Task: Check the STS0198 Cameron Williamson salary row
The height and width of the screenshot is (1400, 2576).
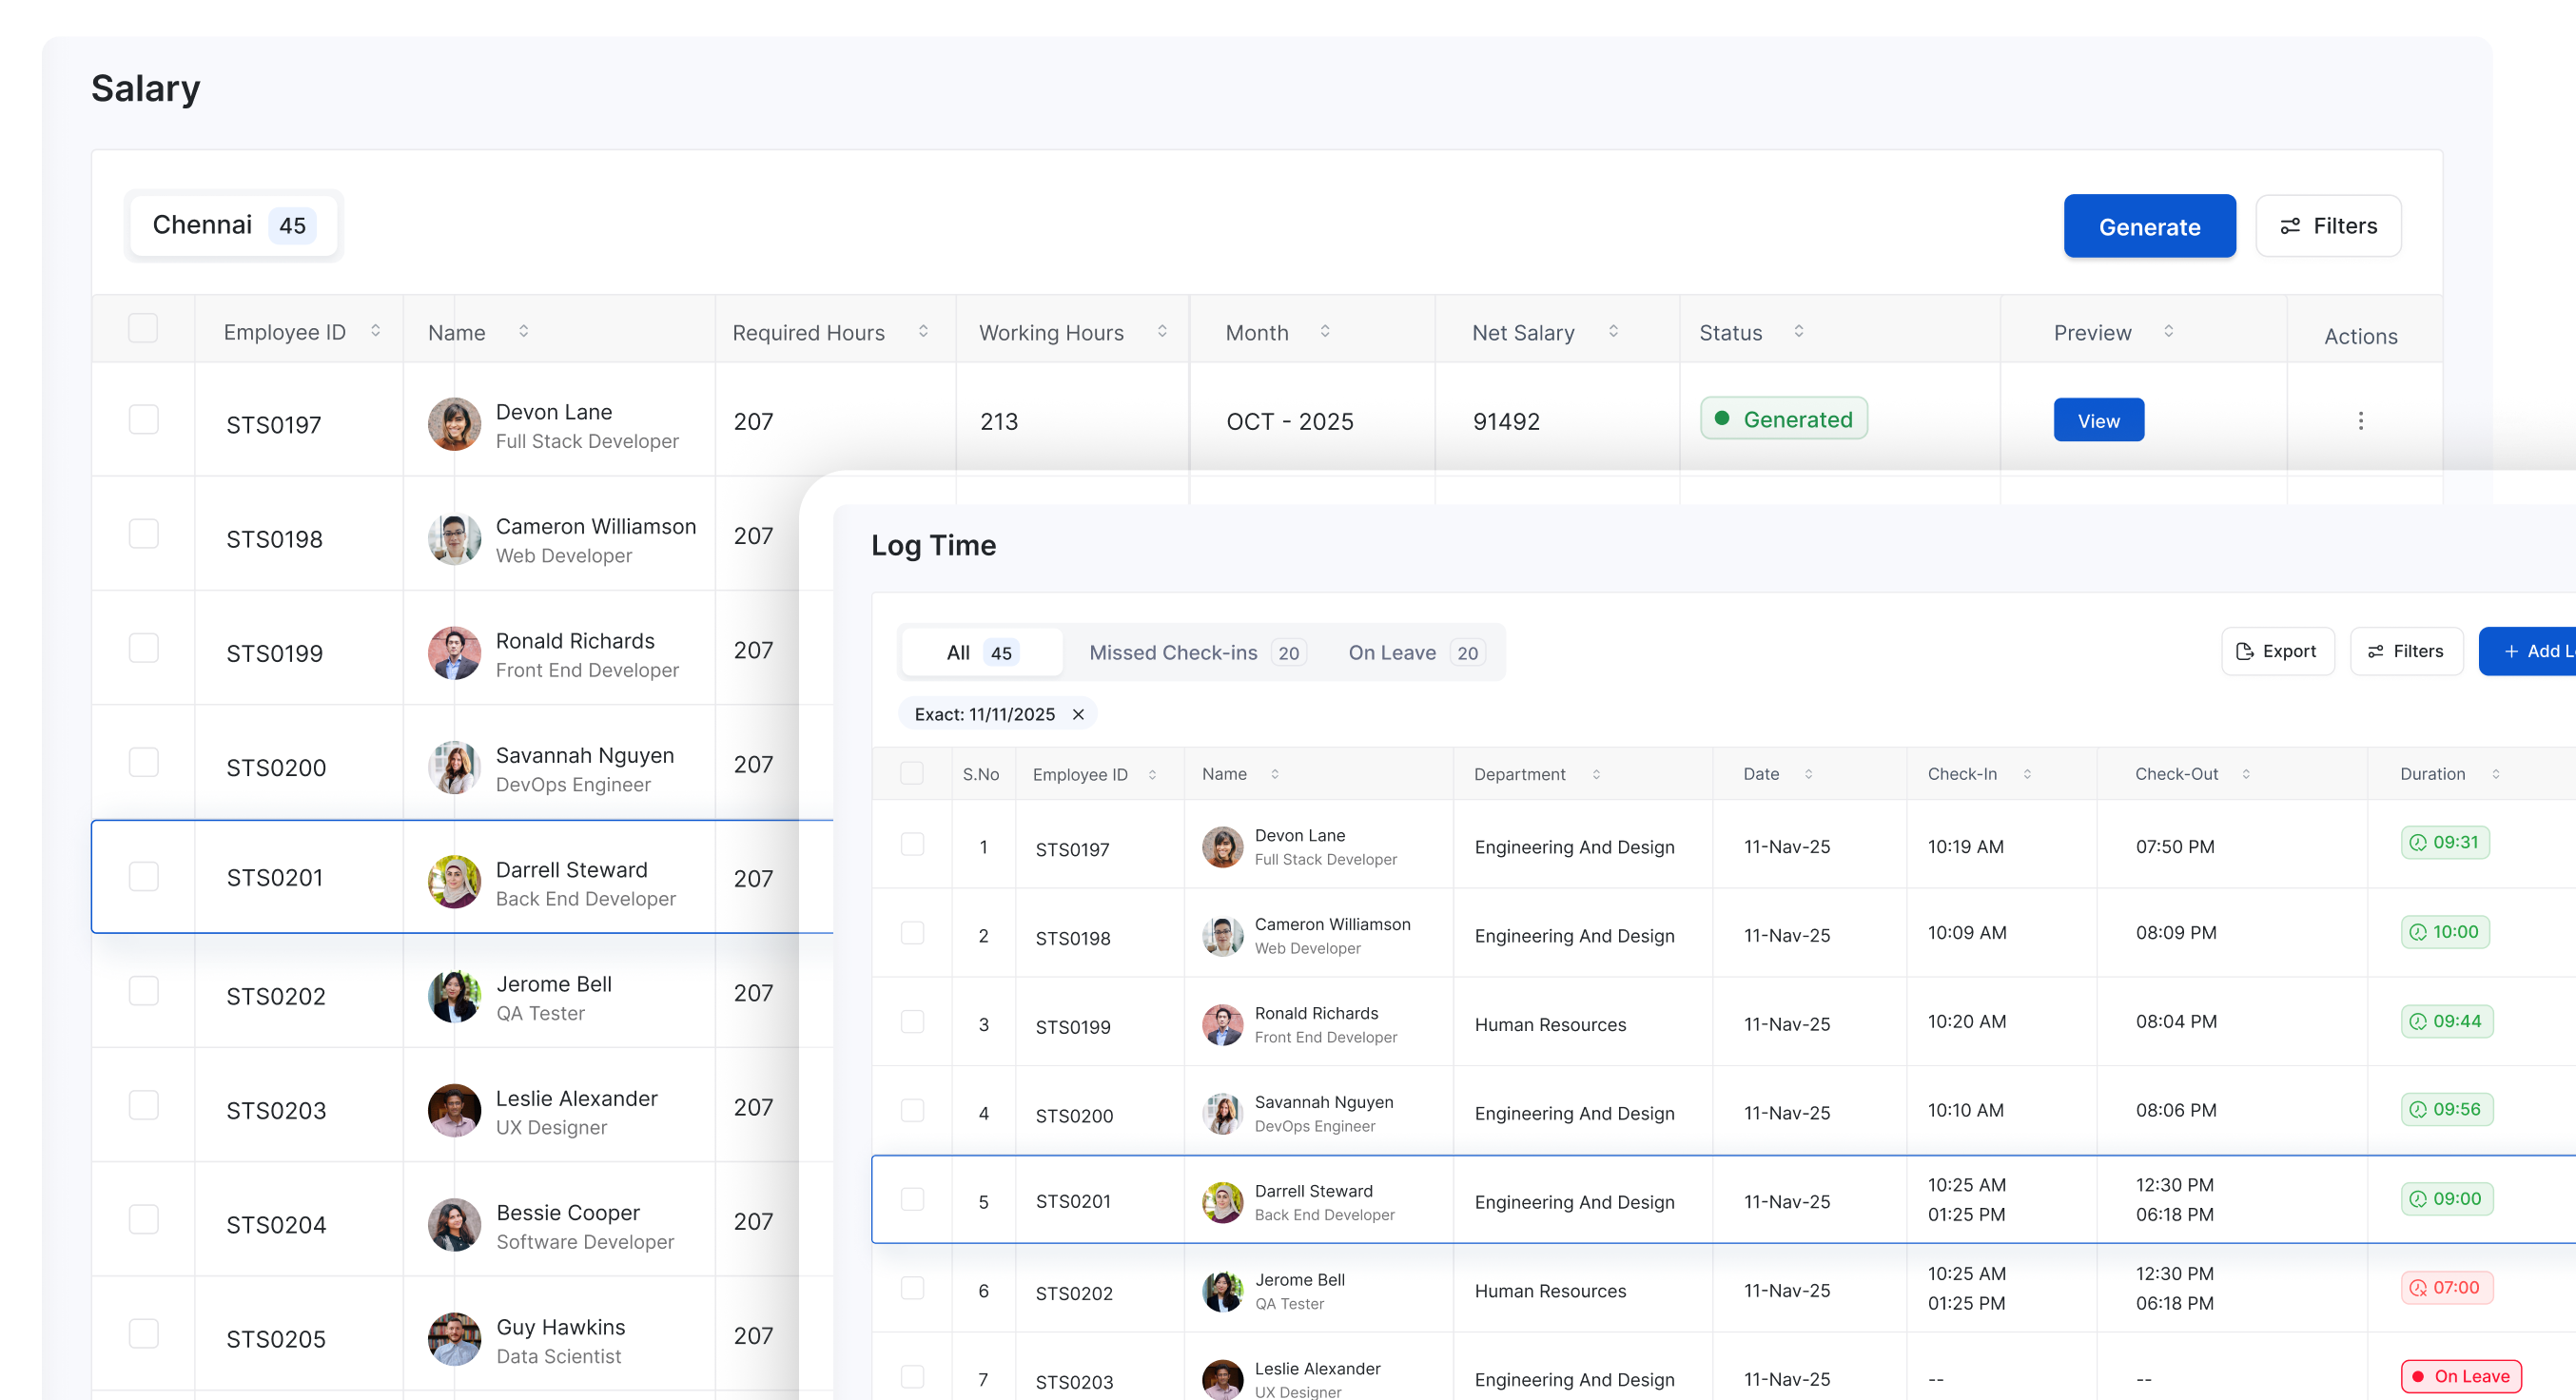Action: [x=143, y=534]
